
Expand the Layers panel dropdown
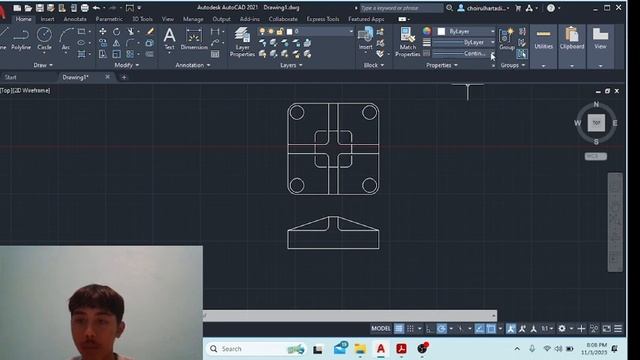pyautogui.click(x=291, y=65)
